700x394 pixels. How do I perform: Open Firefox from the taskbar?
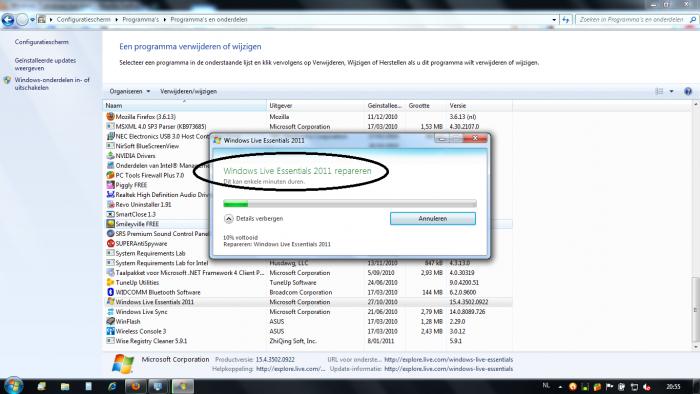coord(135,386)
